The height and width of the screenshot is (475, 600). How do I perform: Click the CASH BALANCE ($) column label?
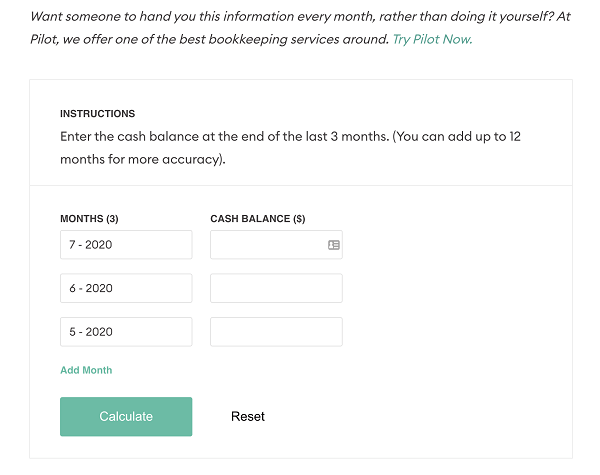pyautogui.click(x=258, y=218)
